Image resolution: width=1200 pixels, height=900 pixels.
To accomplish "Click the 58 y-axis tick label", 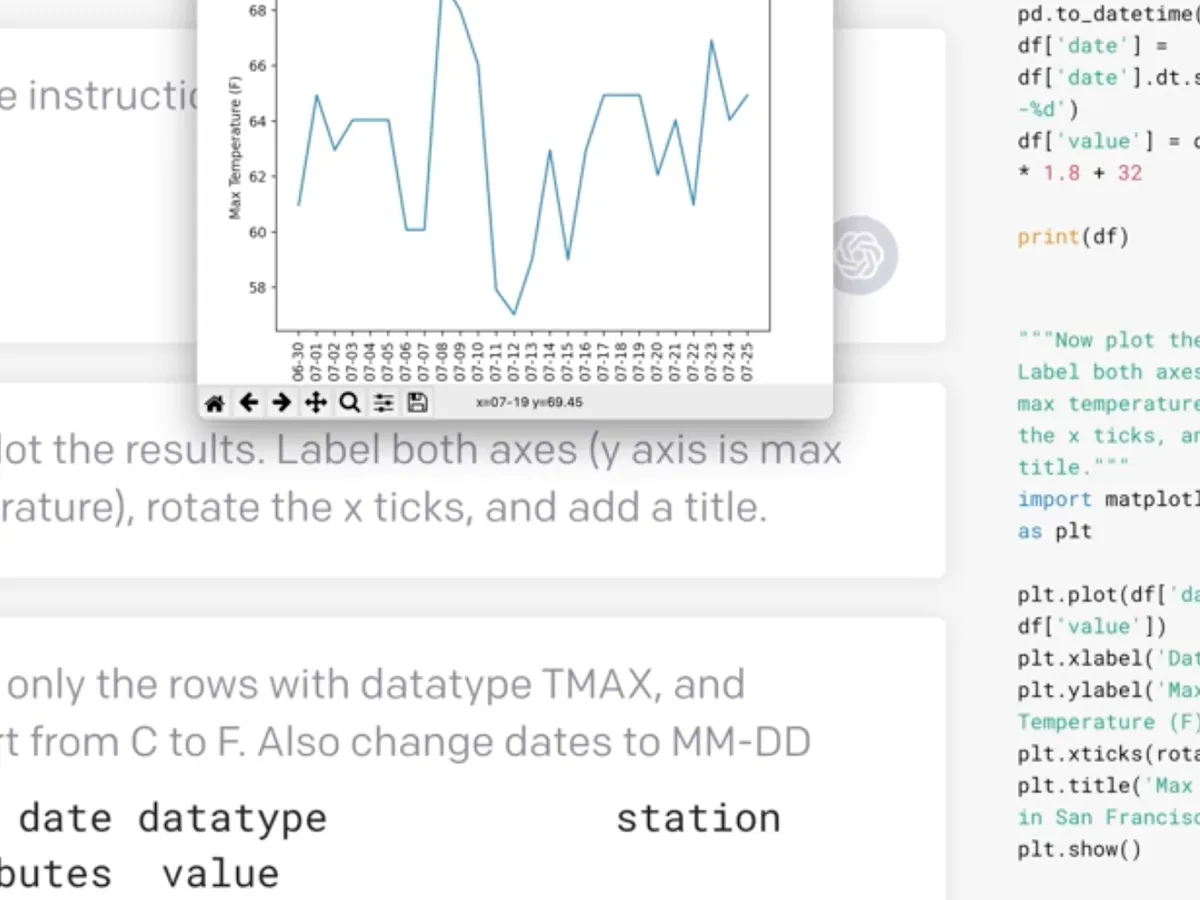I will 256,288.
